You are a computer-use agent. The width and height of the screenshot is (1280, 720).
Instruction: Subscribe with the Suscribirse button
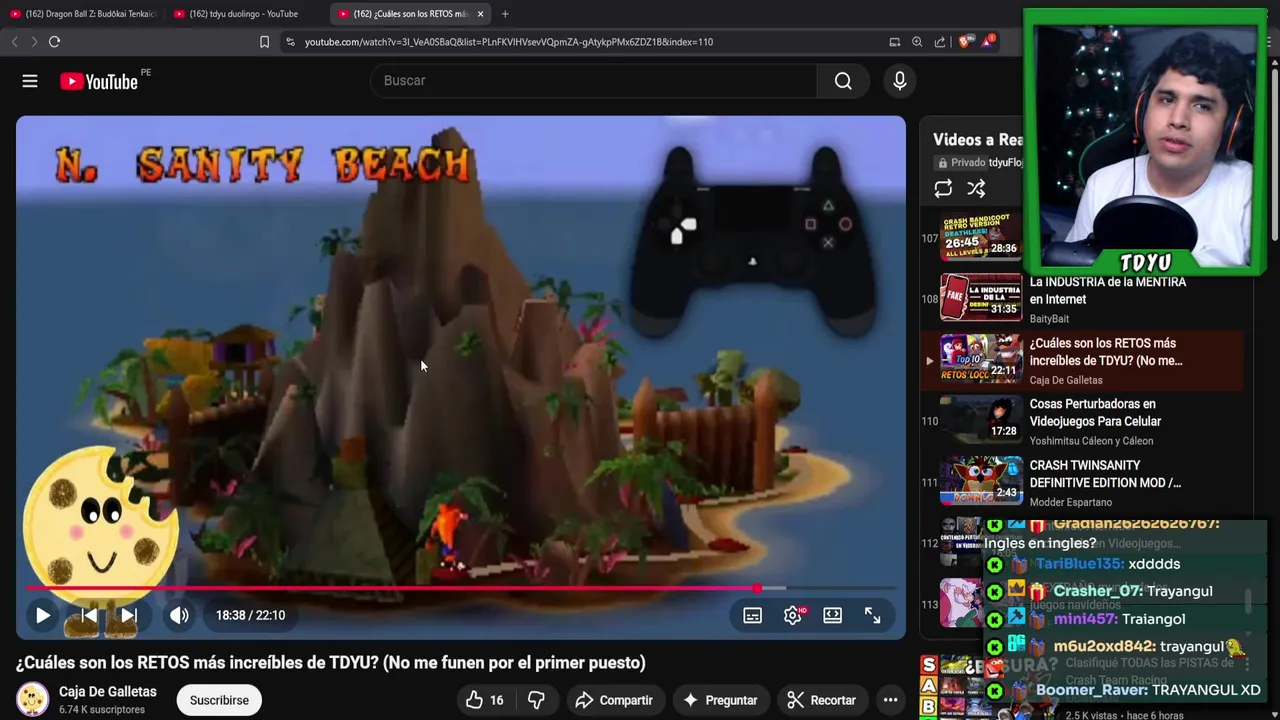(x=219, y=700)
